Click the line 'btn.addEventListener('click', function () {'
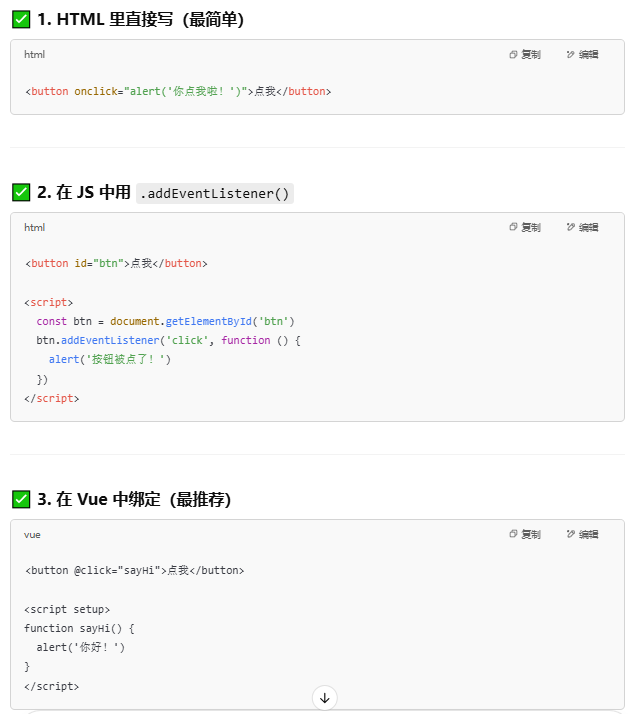Viewport: 639px width, 714px height. click(x=169, y=341)
